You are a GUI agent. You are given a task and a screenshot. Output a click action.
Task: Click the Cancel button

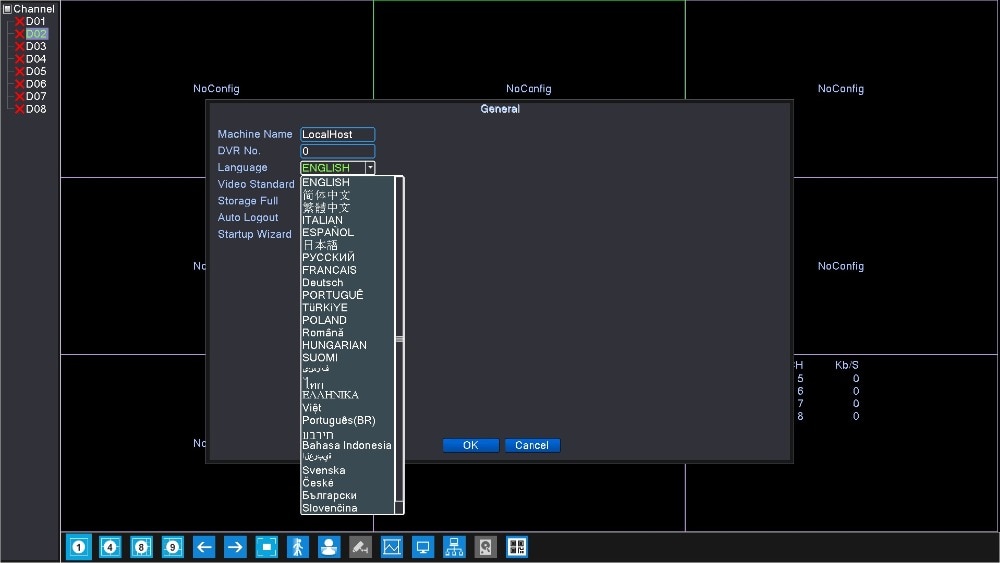point(532,446)
